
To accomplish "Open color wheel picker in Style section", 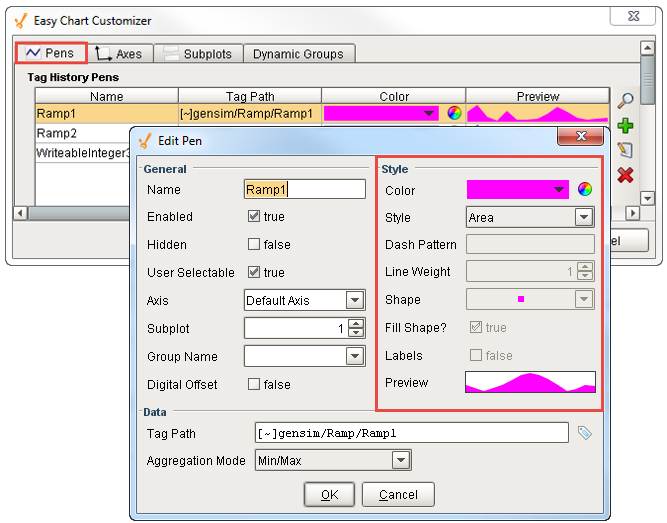I will coord(585,189).
